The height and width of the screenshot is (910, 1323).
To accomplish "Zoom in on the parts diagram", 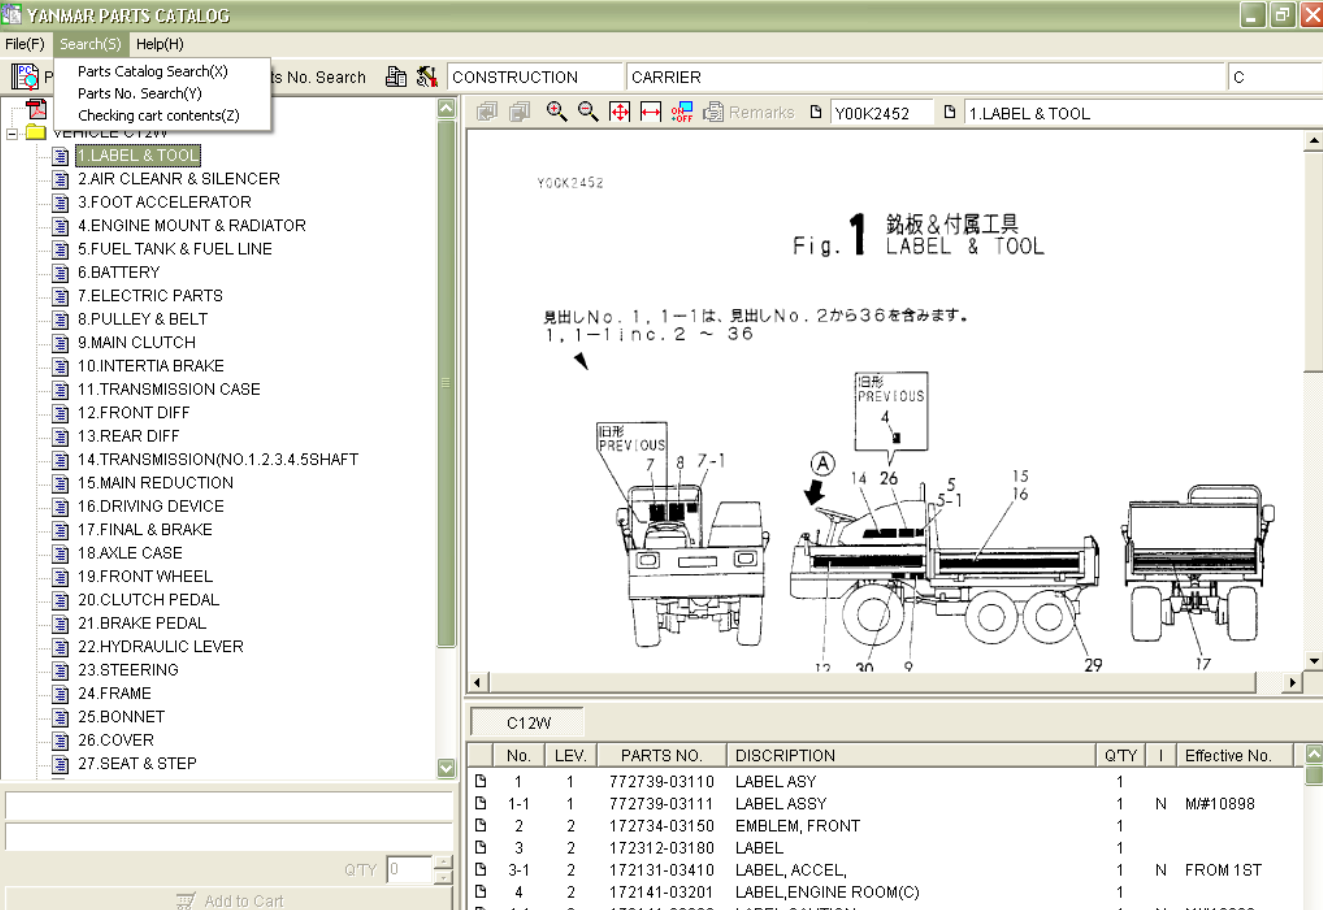I will (x=556, y=112).
